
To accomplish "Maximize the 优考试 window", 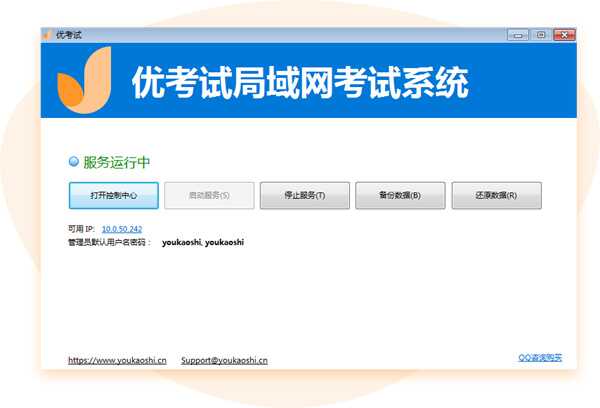I will 541,35.
